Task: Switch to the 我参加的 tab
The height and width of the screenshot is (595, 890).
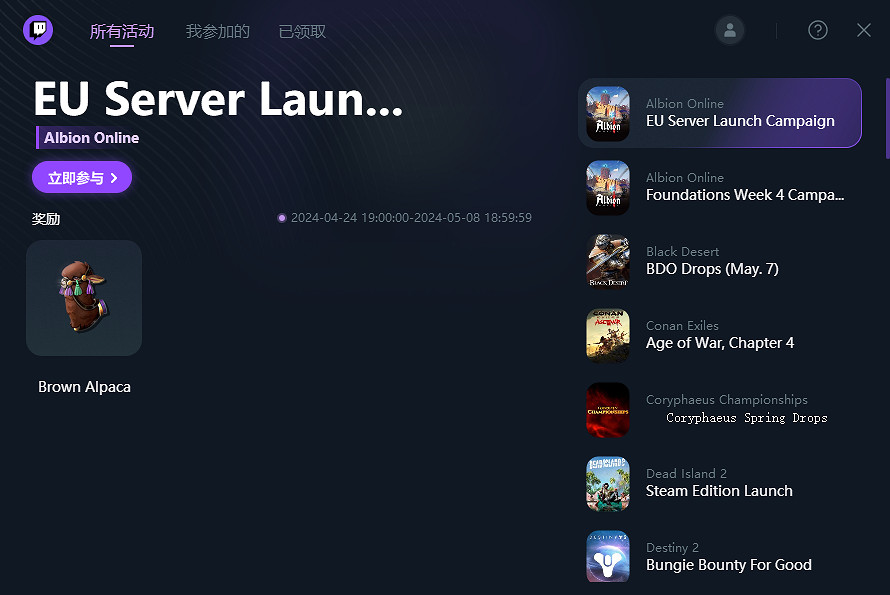Action: click(x=217, y=31)
